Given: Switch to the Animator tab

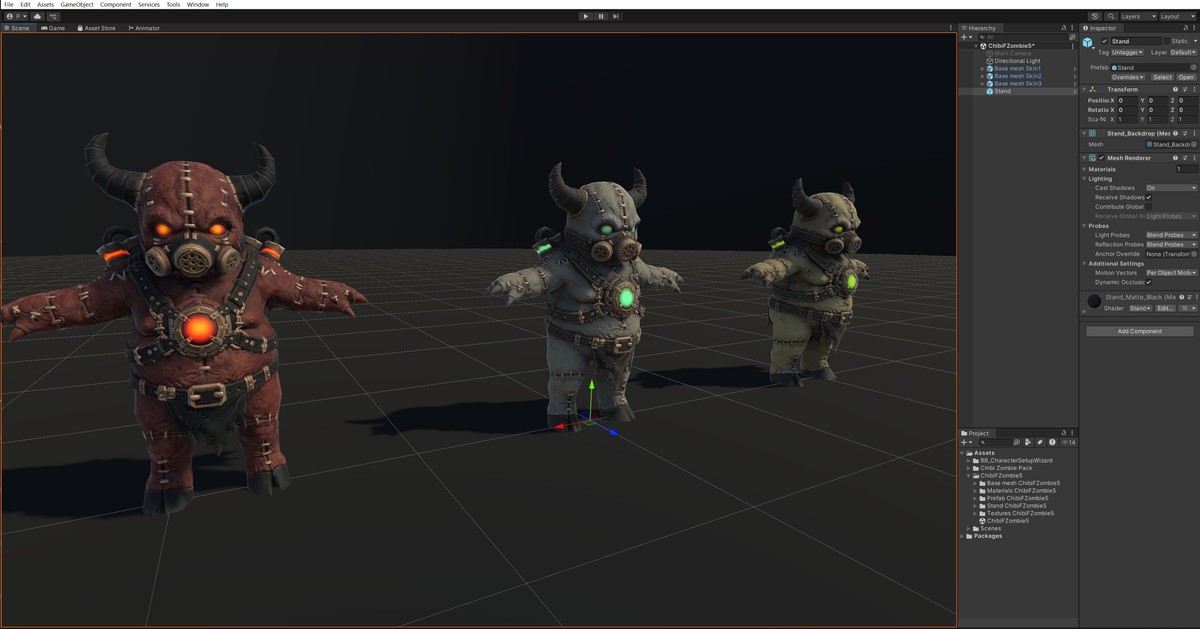Looking at the screenshot, I should point(144,28).
